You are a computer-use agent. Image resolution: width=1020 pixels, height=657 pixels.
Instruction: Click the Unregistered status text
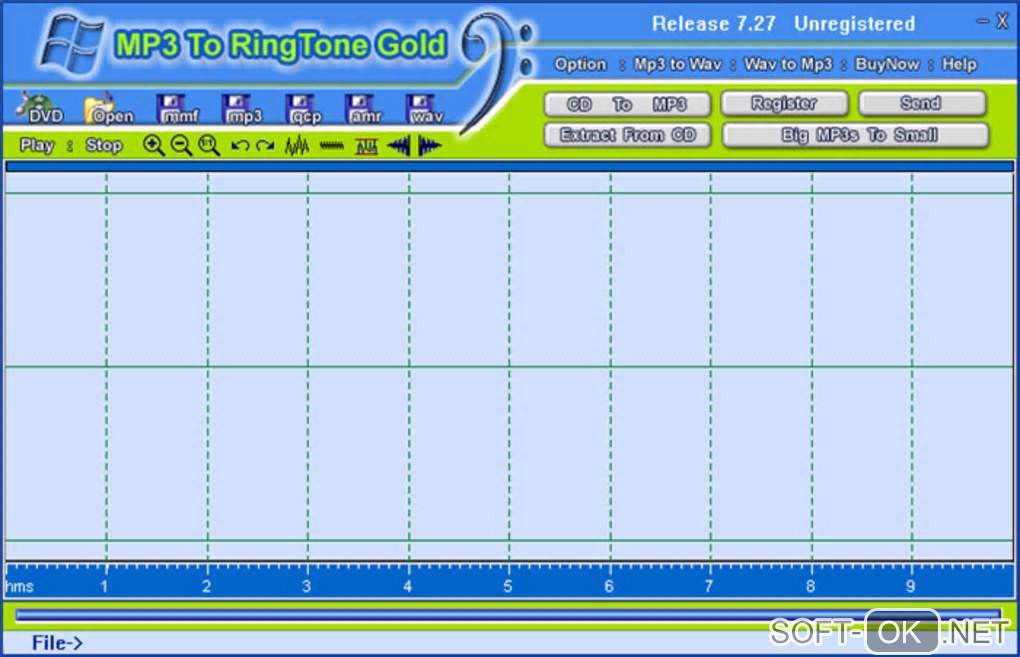[x=855, y=24]
